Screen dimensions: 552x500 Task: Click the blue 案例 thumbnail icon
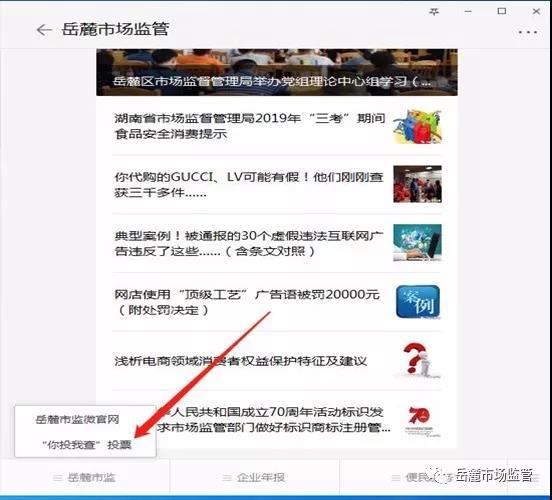click(418, 302)
